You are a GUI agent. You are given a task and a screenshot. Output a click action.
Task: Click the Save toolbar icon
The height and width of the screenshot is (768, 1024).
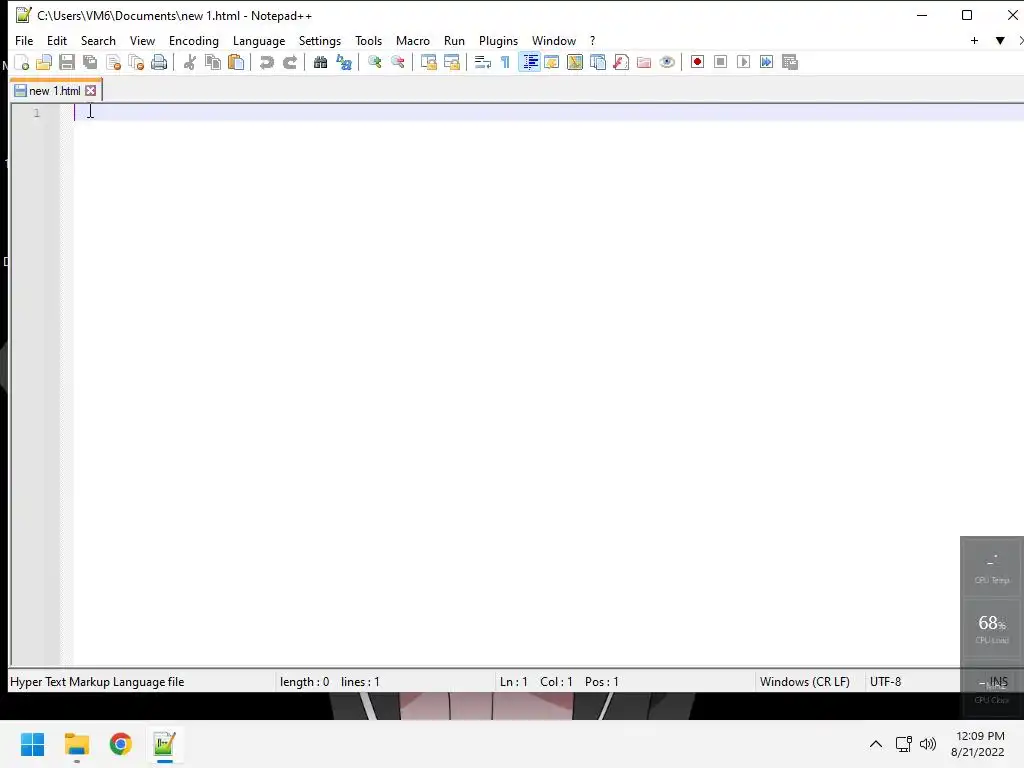67,62
